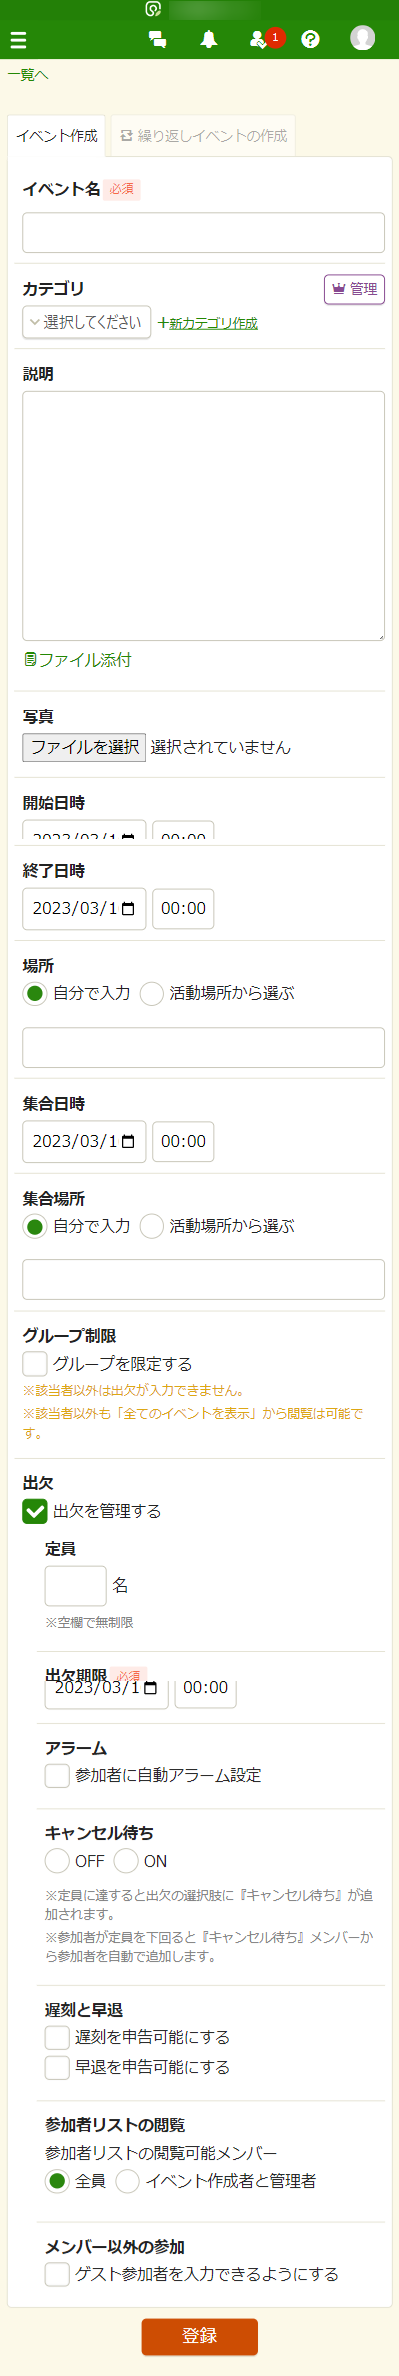This screenshot has width=399, height=2376.
Task: Open the user profile avatar
Action: pyautogui.click(x=362, y=38)
